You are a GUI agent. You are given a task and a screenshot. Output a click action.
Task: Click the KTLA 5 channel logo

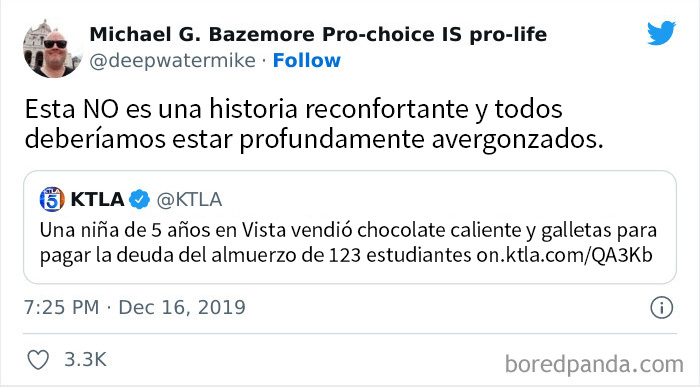click(x=52, y=199)
